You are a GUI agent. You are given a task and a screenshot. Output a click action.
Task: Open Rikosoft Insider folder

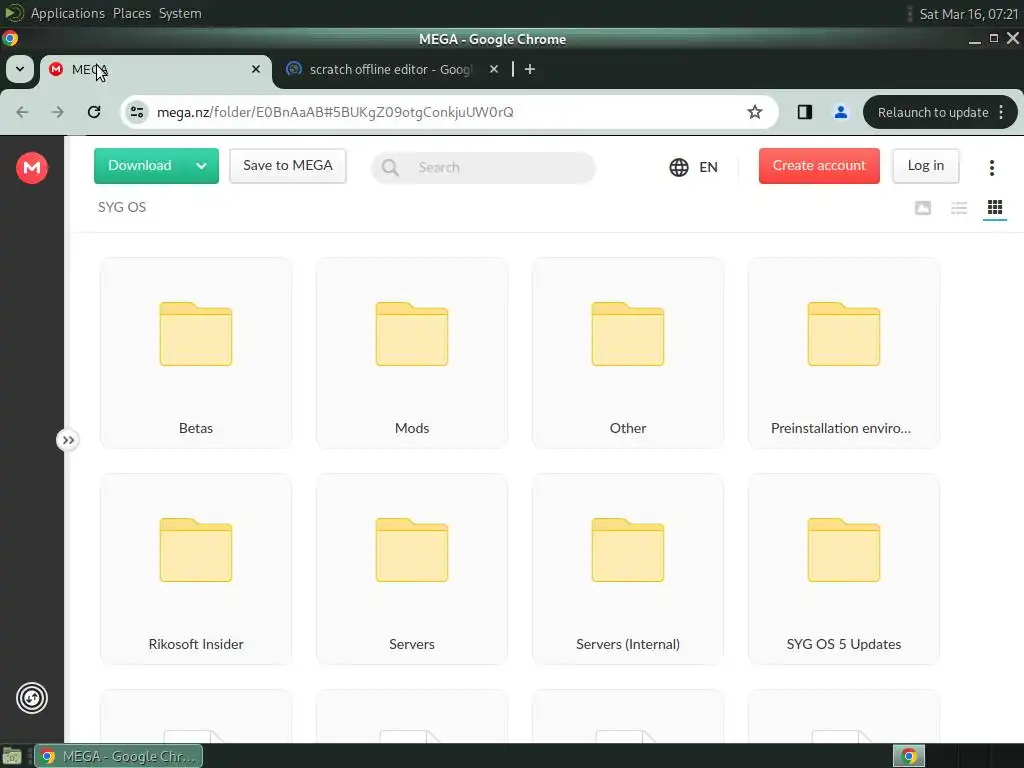coord(196,569)
